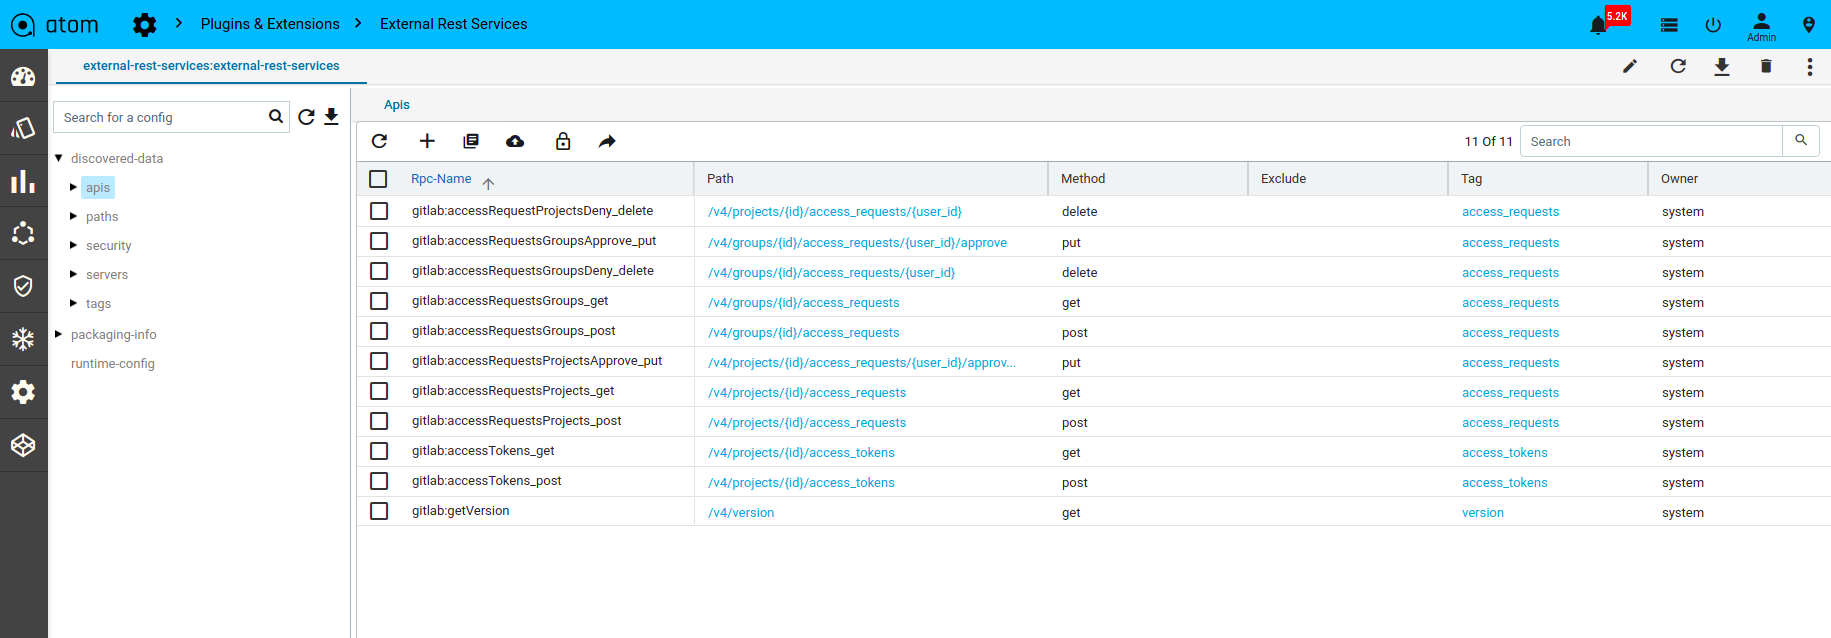Image resolution: width=1831 pixels, height=638 pixels.
Task: Click the Method column header
Action: [x=1083, y=179]
